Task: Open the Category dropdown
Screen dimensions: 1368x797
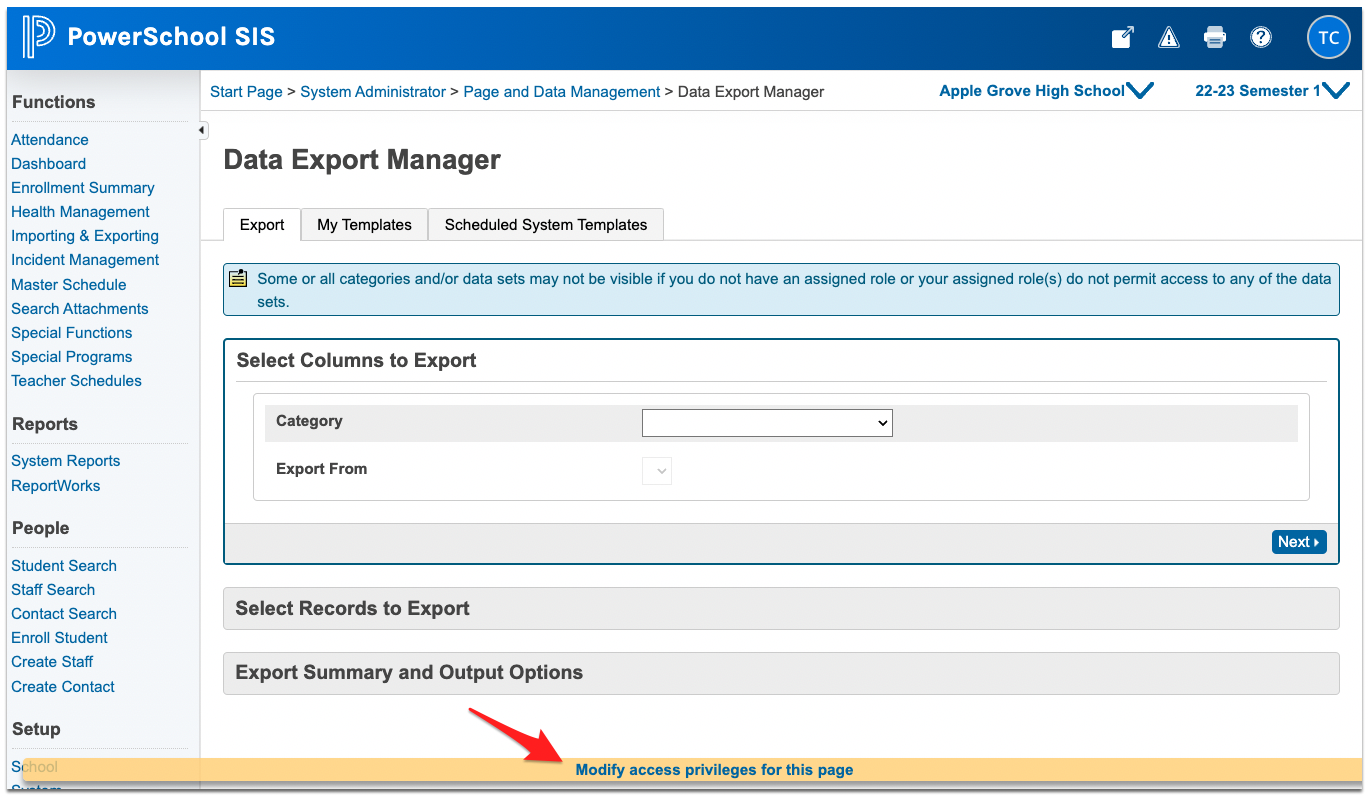Action: click(766, 423)
